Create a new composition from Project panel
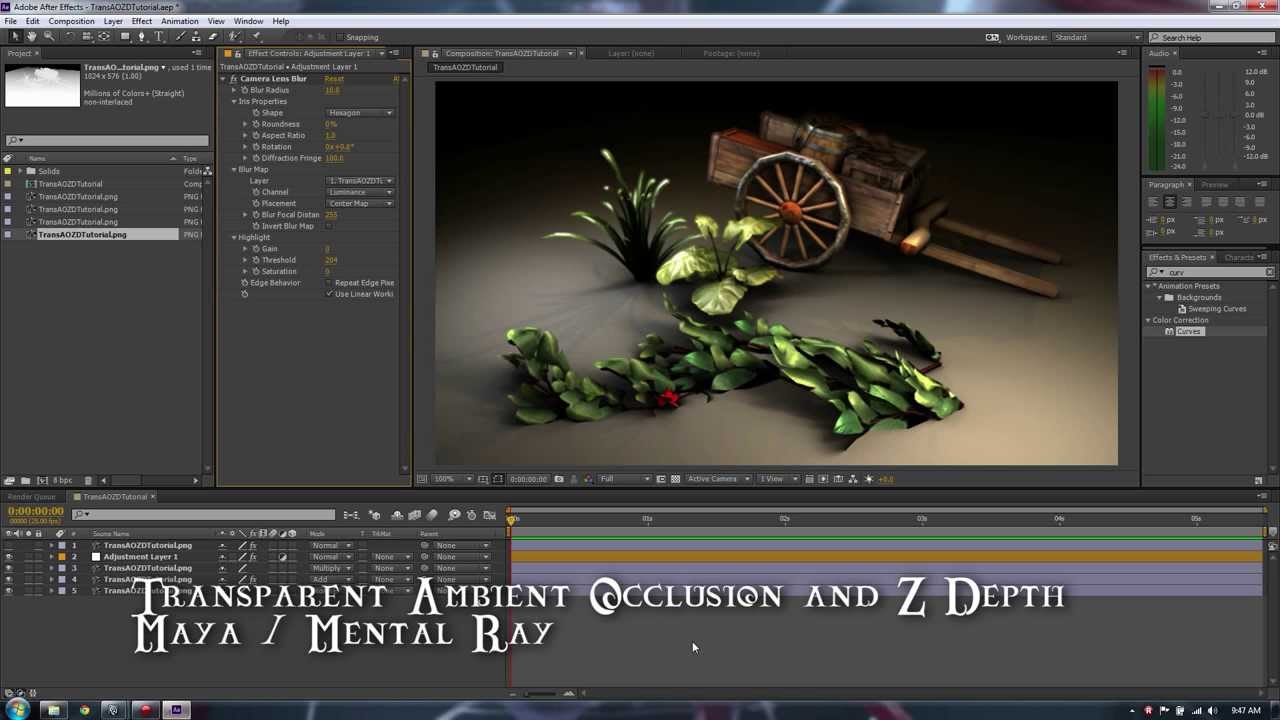Viewport: 1280px width, 720px height. click(41, 480)
